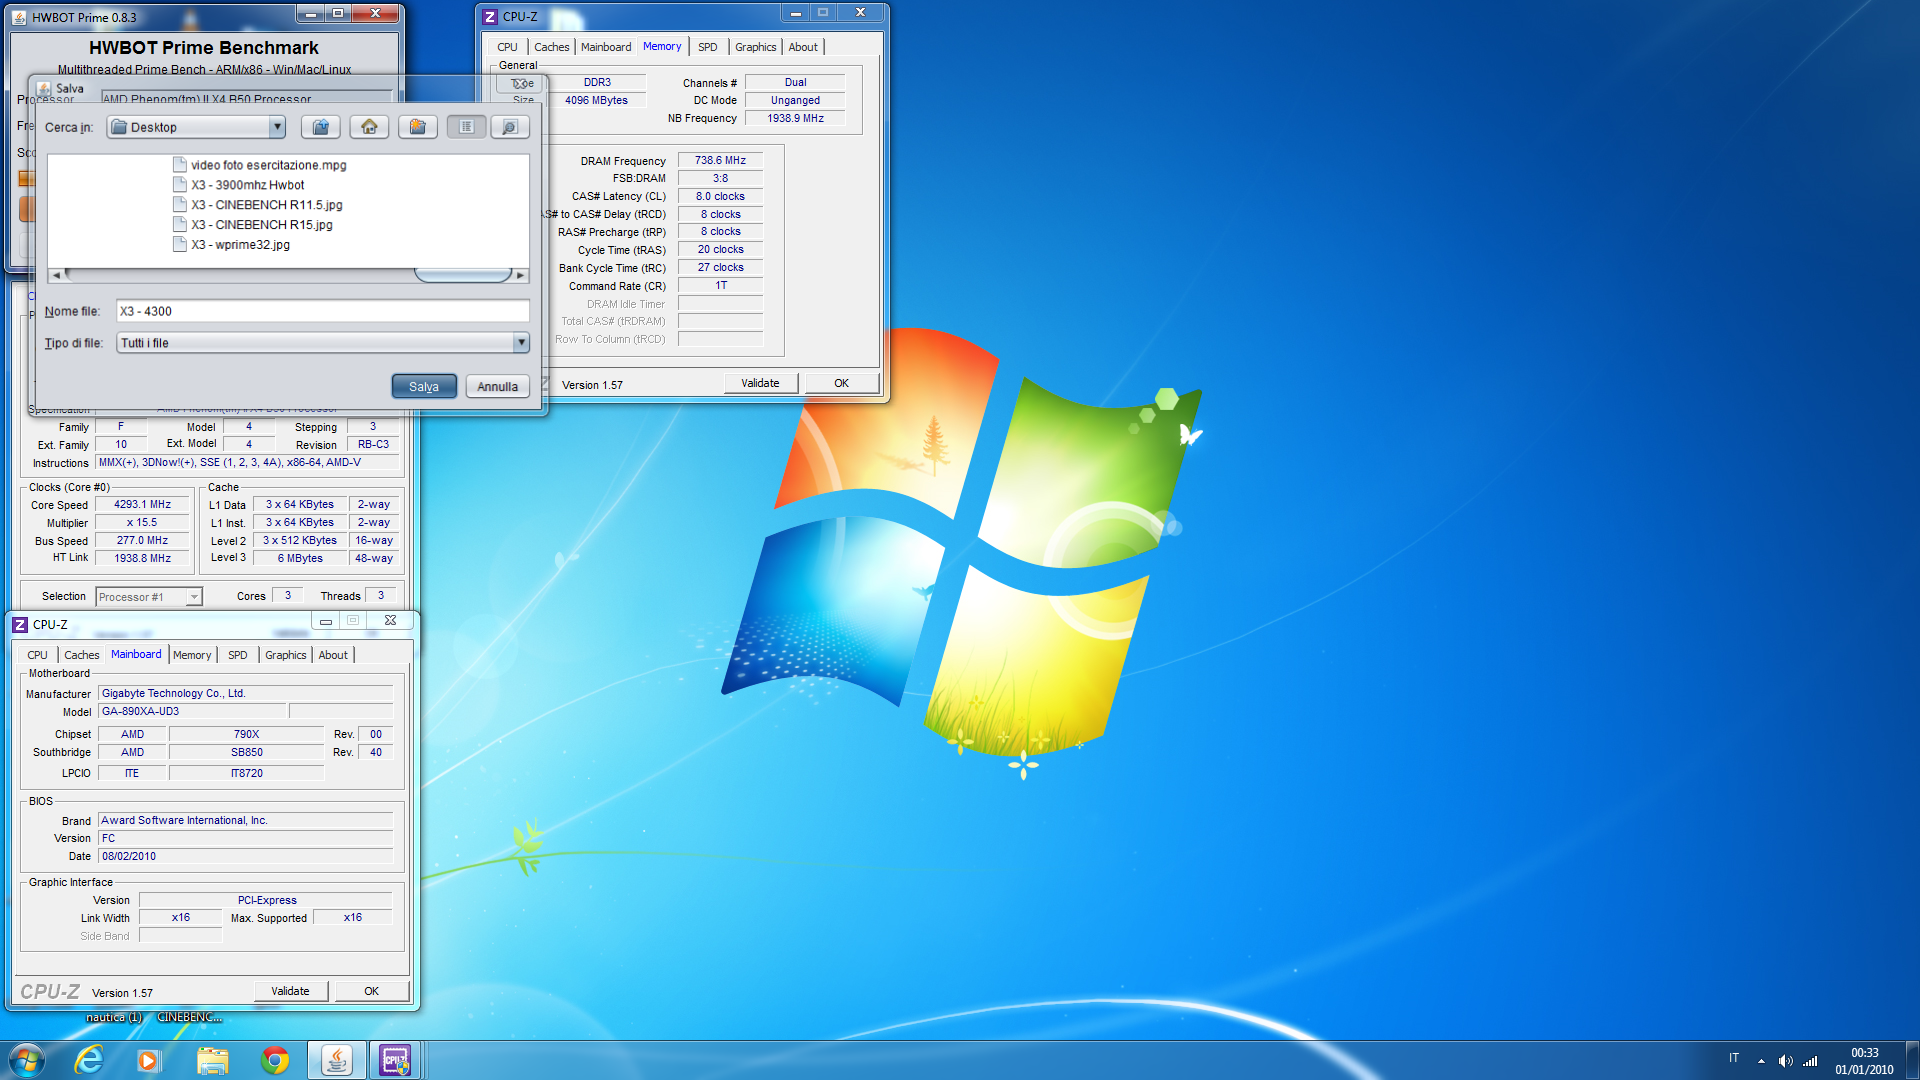Click motherboard model 'GA-890XA-UD3'
1920x1080 pixels.
(193, 711)
